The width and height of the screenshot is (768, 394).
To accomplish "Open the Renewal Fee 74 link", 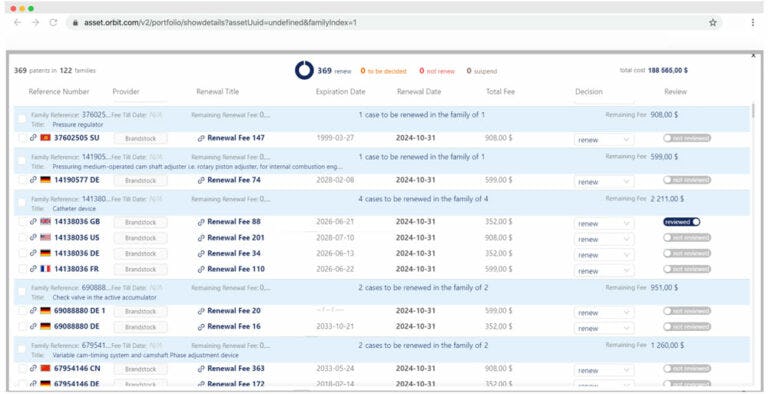I will point(234,180).
